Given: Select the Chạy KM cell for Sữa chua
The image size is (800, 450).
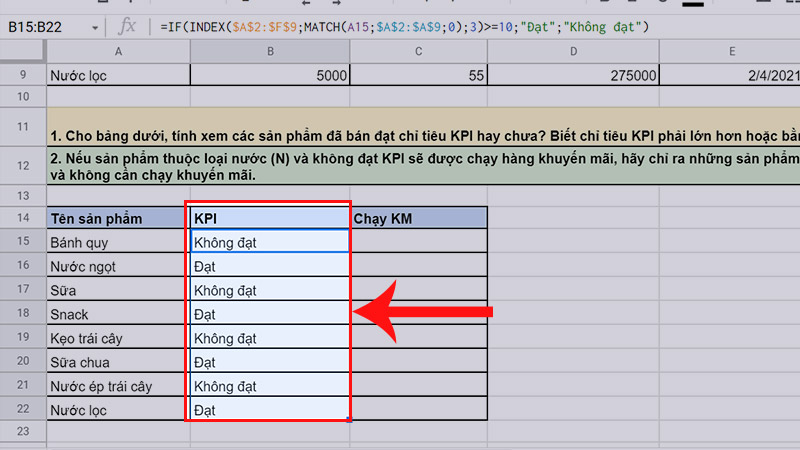Looking at the screenshot, I should [418, 362].
